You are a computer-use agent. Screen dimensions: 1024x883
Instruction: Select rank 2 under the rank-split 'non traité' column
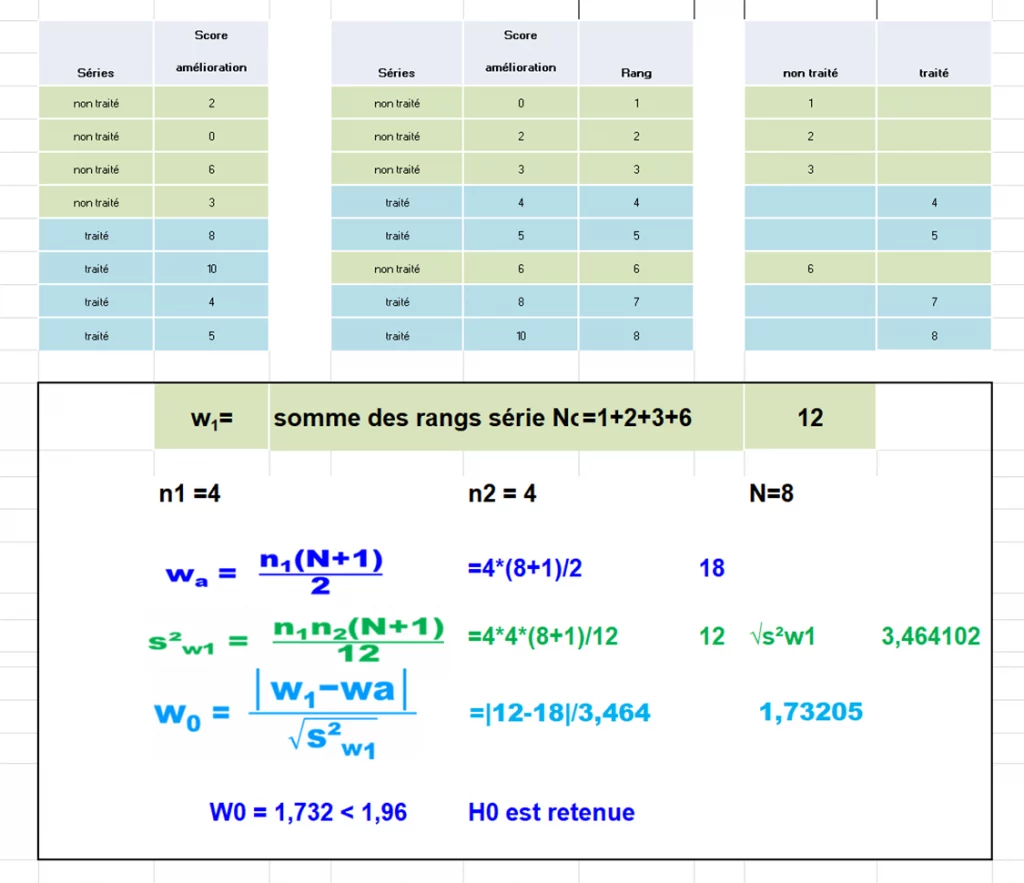coord(810,136)
